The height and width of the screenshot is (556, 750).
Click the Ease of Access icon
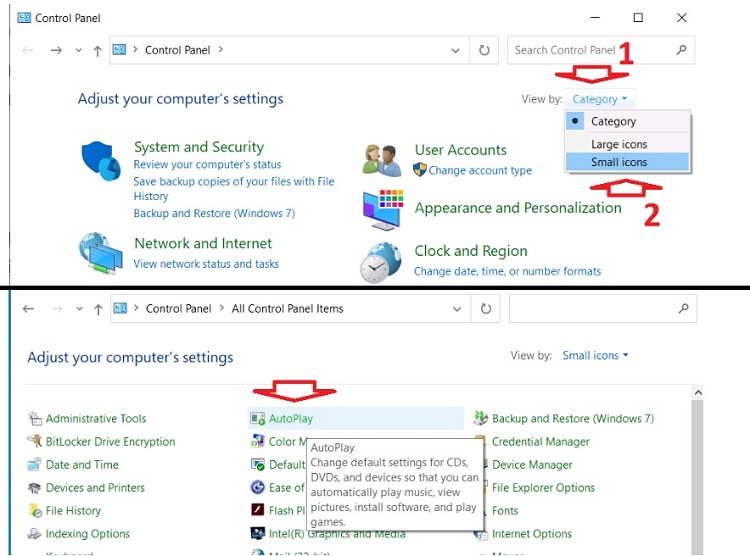tap(257, 488)
